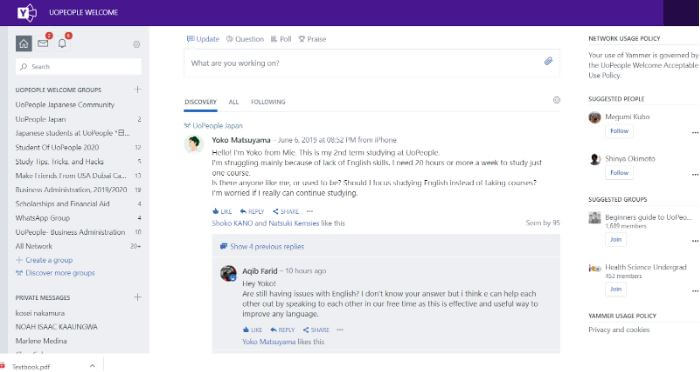Add a new group with plus icon
This screenshot has width=700, height=372.
tap(138, 89)
